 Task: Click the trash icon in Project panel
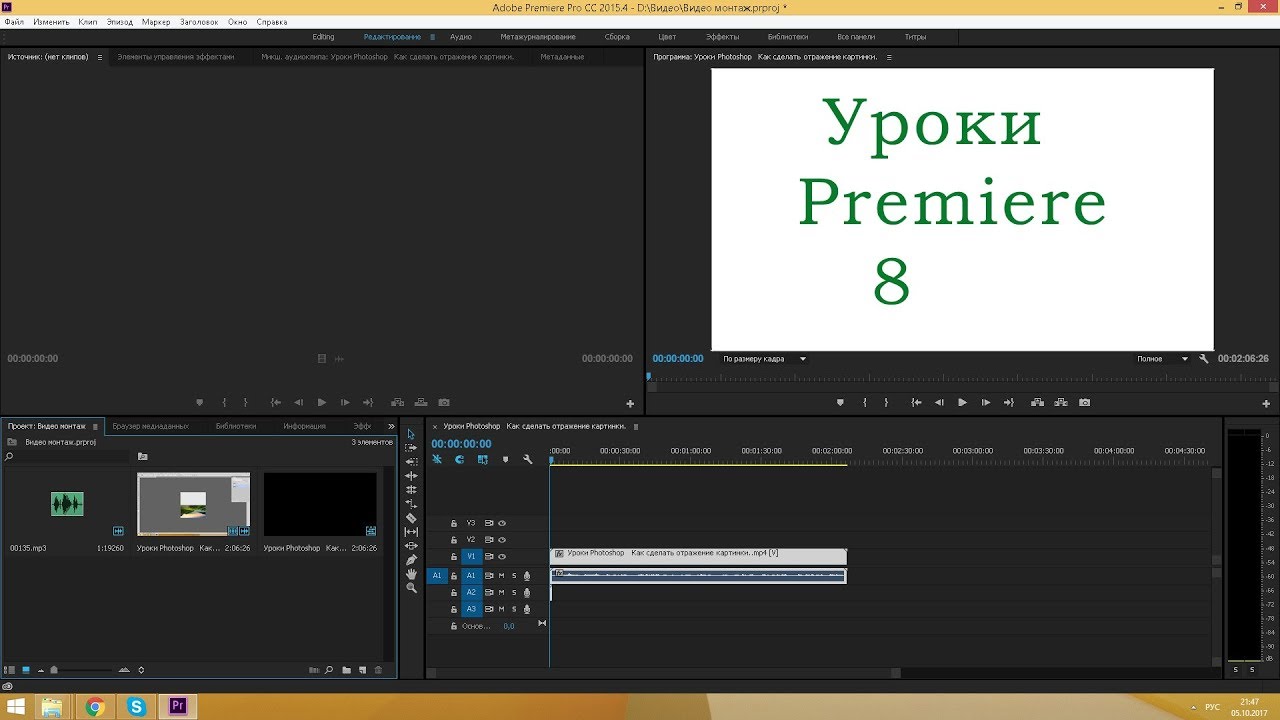point(379,670)
